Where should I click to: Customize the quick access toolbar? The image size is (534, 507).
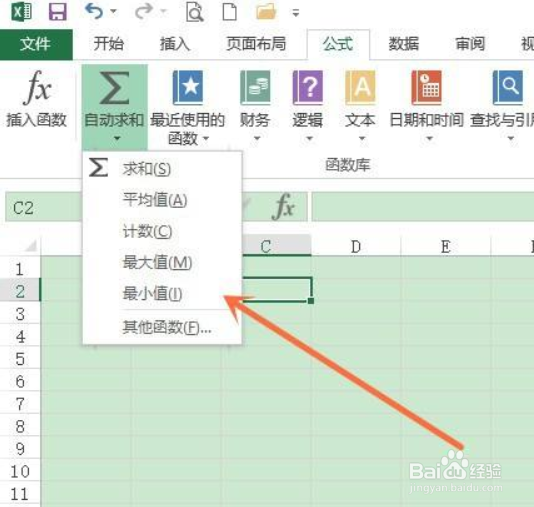click(296, 13)
